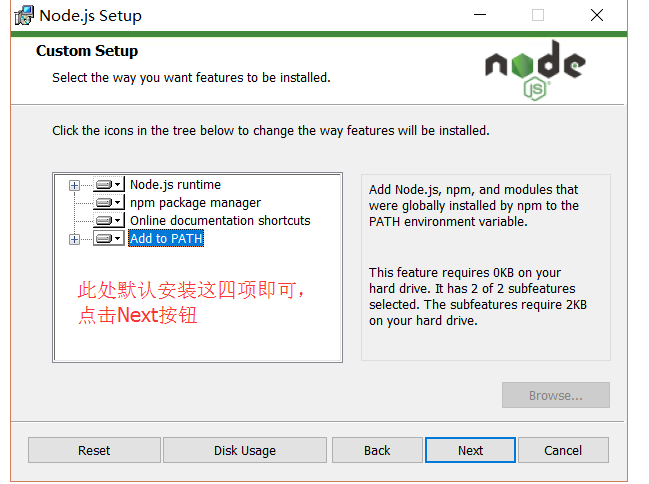Reset feature selections
Image resolution: width=649 pixels, height=484 pixels.
click(94, 450)
